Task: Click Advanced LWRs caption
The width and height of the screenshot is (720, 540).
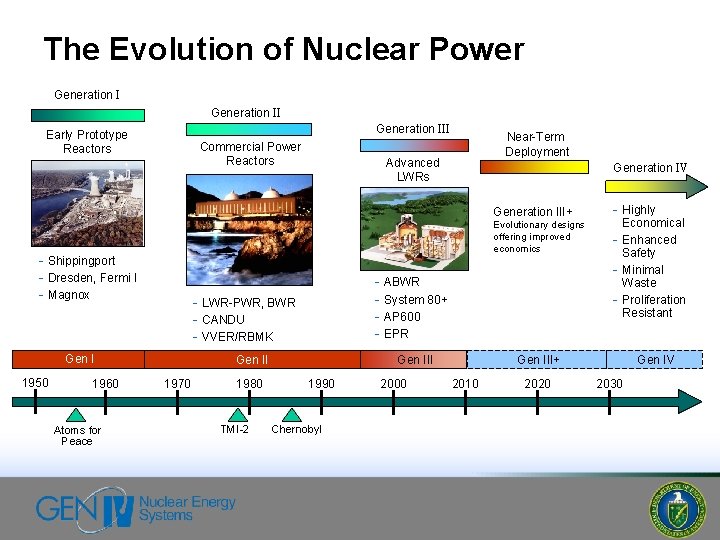Action: pyautogui.click(x=413, y=169)
